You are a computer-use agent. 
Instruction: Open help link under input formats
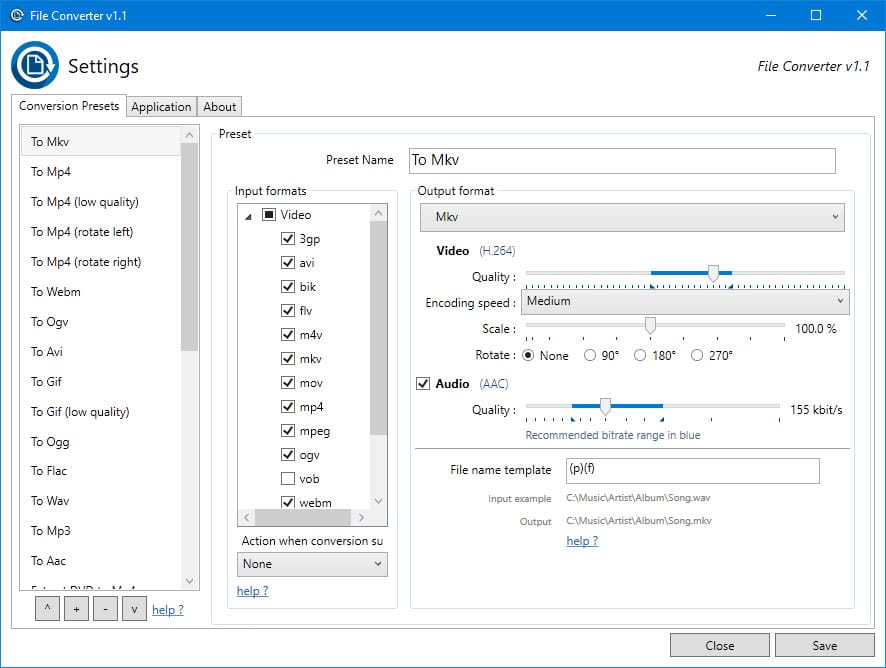(x=253, y=591)
